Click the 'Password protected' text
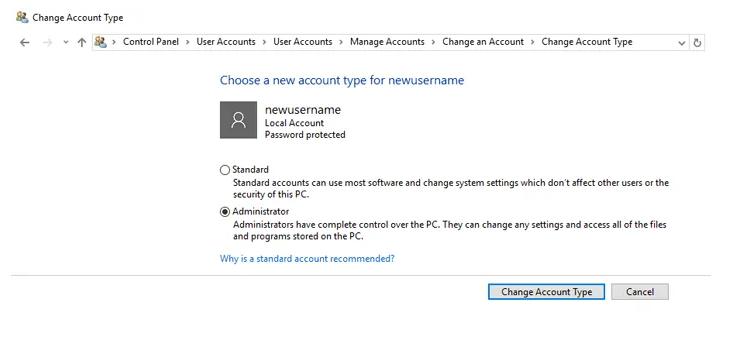The height and width of the screenshot is (363, 729). pos(305,135)
